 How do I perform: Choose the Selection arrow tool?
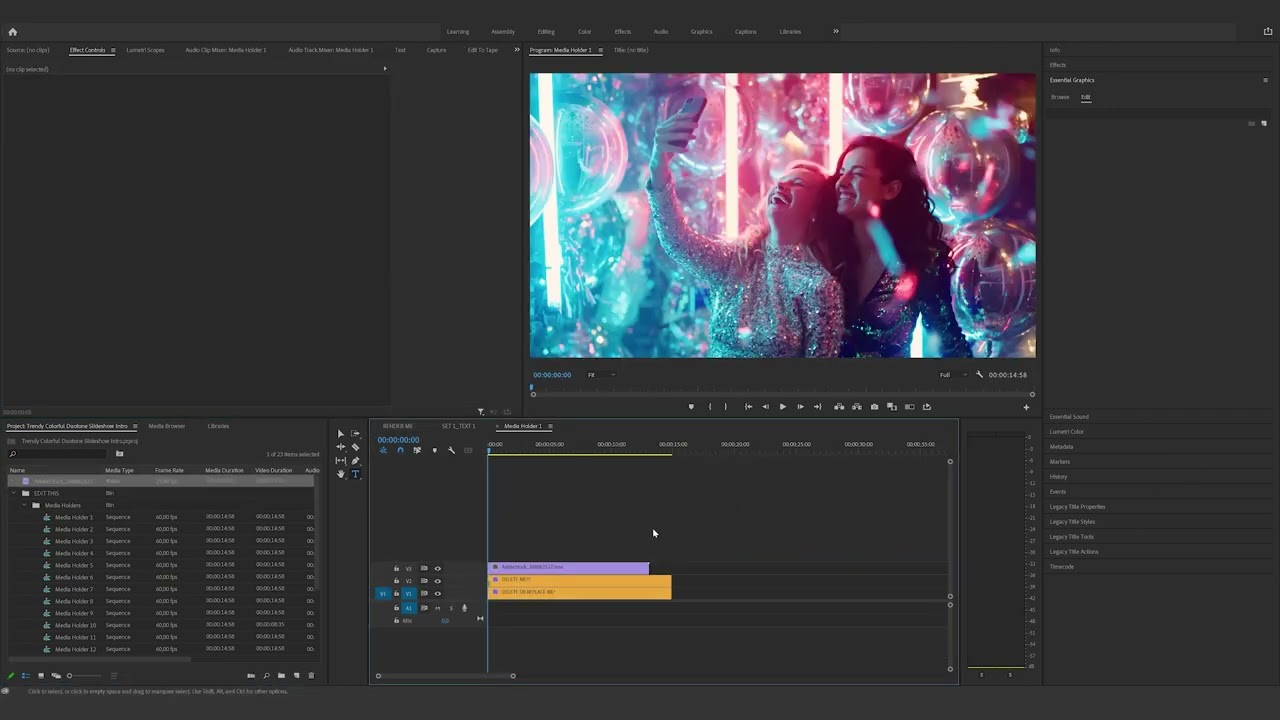(x=340, y=434)
